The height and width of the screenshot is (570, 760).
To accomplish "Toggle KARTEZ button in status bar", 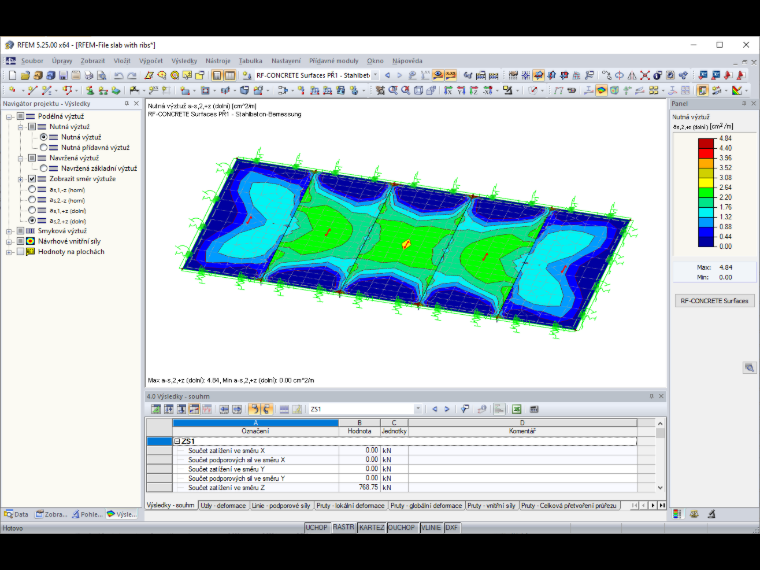I will 372,527.
